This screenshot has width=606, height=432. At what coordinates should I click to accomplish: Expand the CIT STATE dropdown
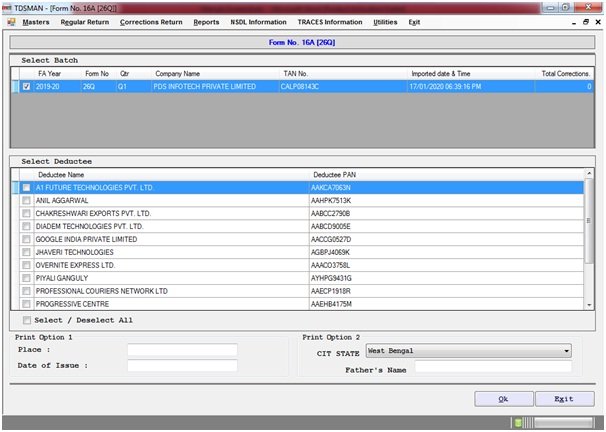coord(566,351)
